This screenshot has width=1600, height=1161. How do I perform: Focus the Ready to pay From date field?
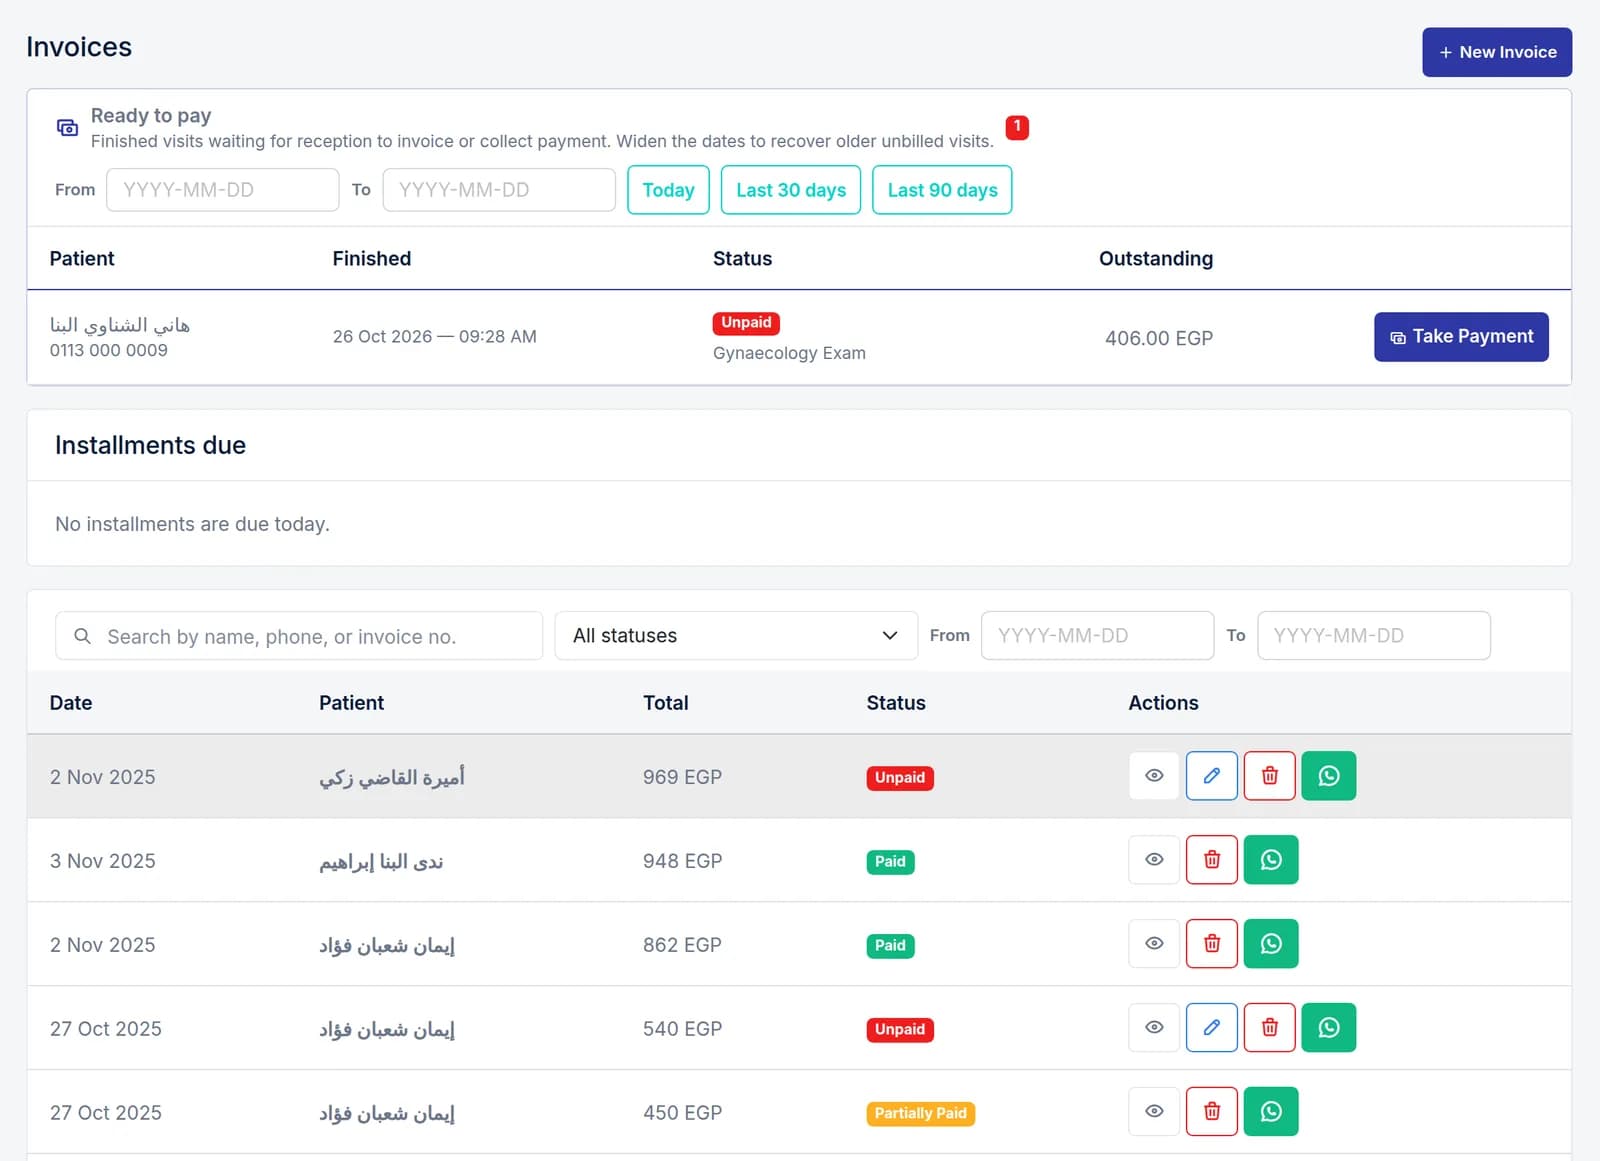[223, 190]
